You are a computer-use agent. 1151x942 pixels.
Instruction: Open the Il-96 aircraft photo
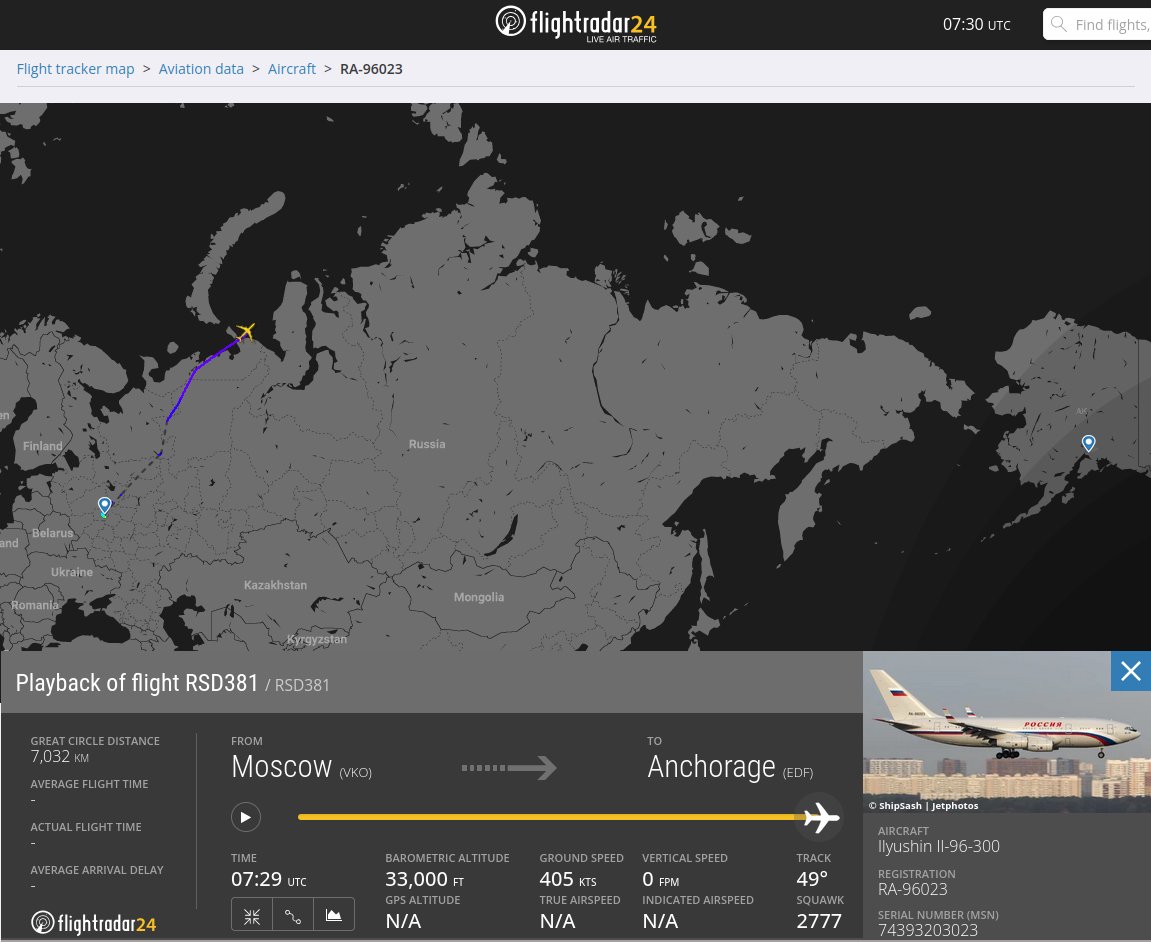pos(1006,732)
